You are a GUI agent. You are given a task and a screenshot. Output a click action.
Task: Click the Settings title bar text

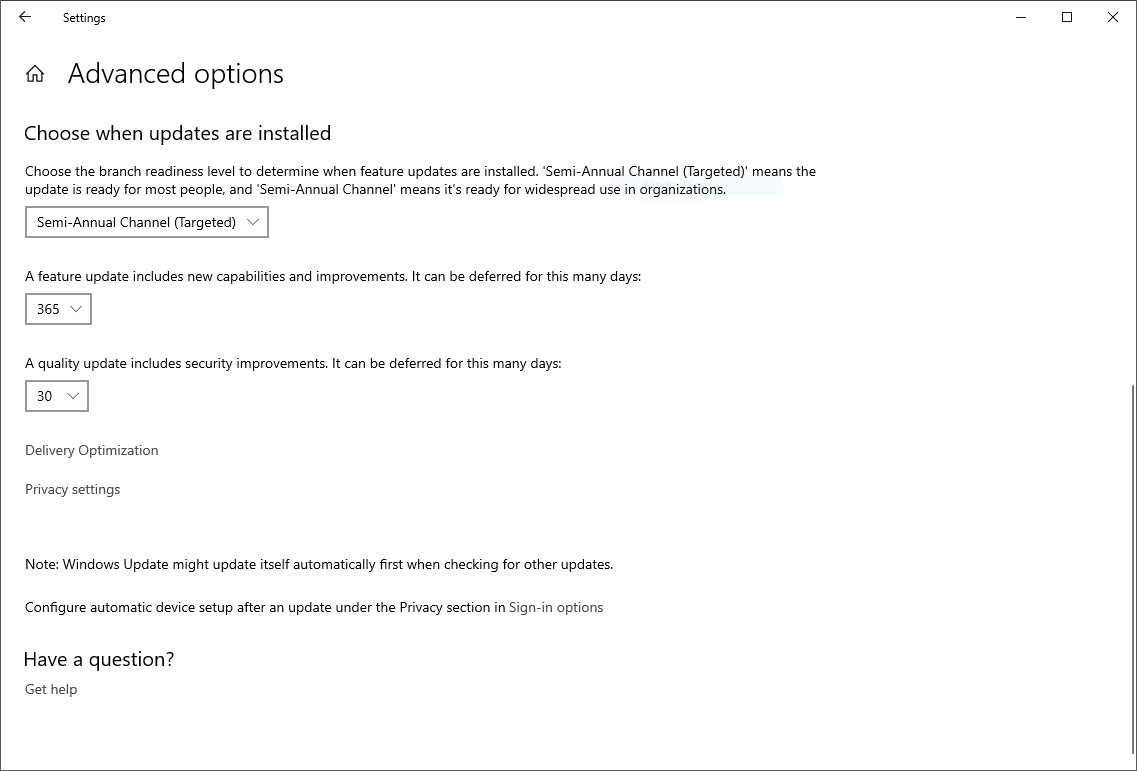(84, 18)
